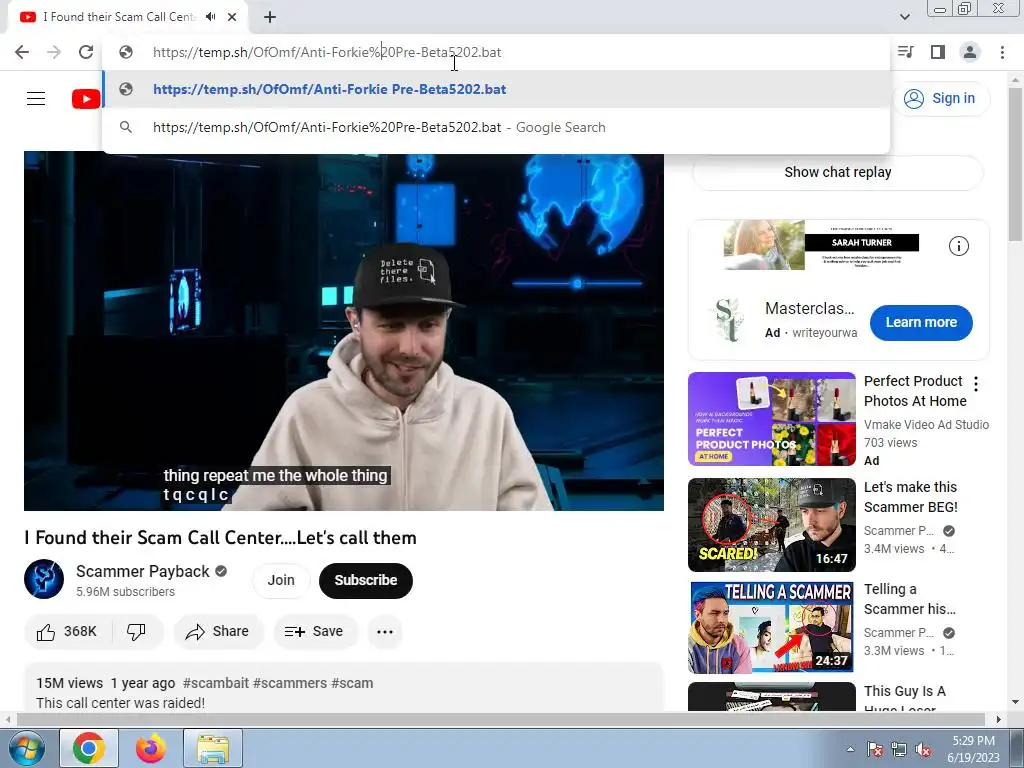Image resolution: width=1024 pixels, height=768 pixels.
Task: Click inside the address bar URL text
Action: pyautogui.click(x=327, y=52)
